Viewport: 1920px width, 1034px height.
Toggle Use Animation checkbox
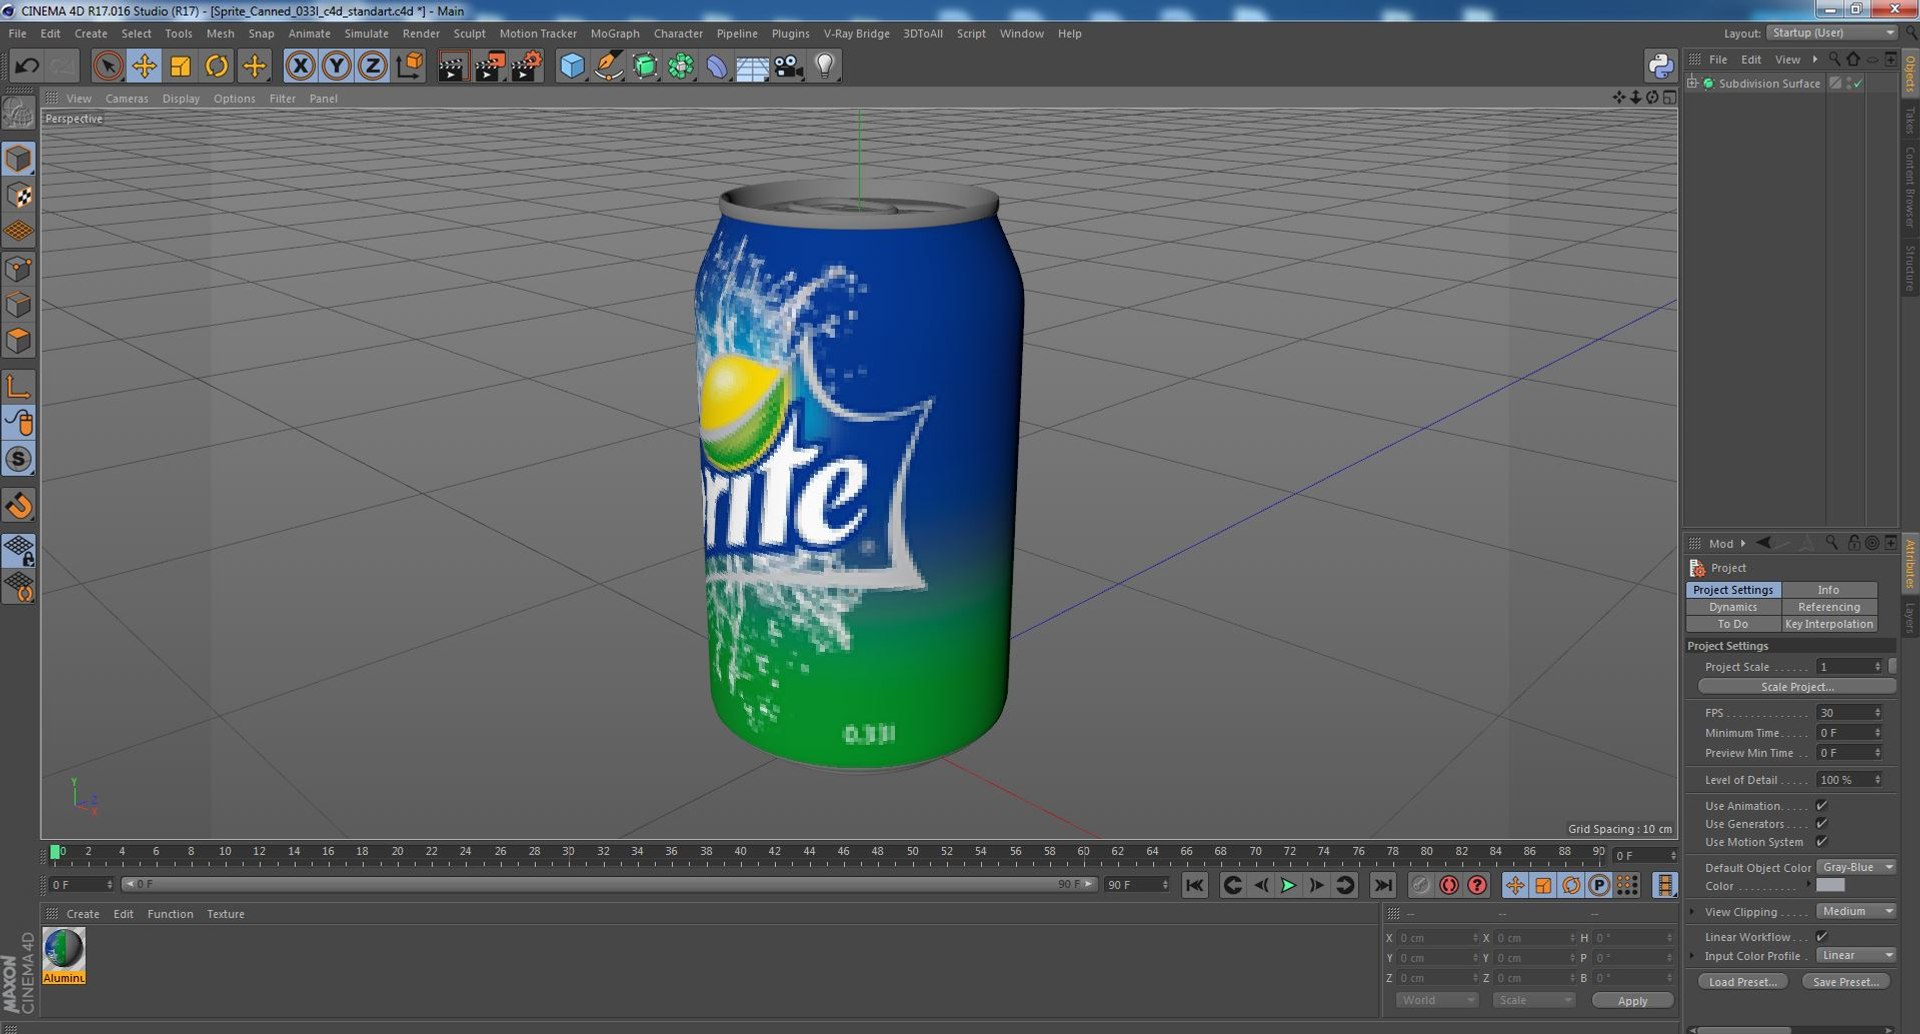click(x=1821, y=806)
